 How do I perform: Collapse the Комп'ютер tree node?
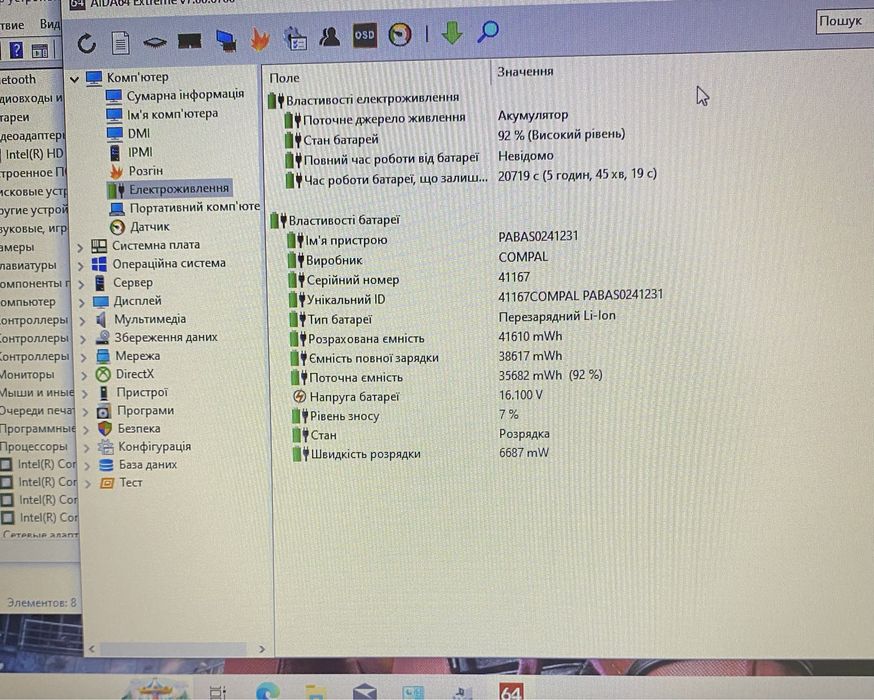tap(74, 80)
